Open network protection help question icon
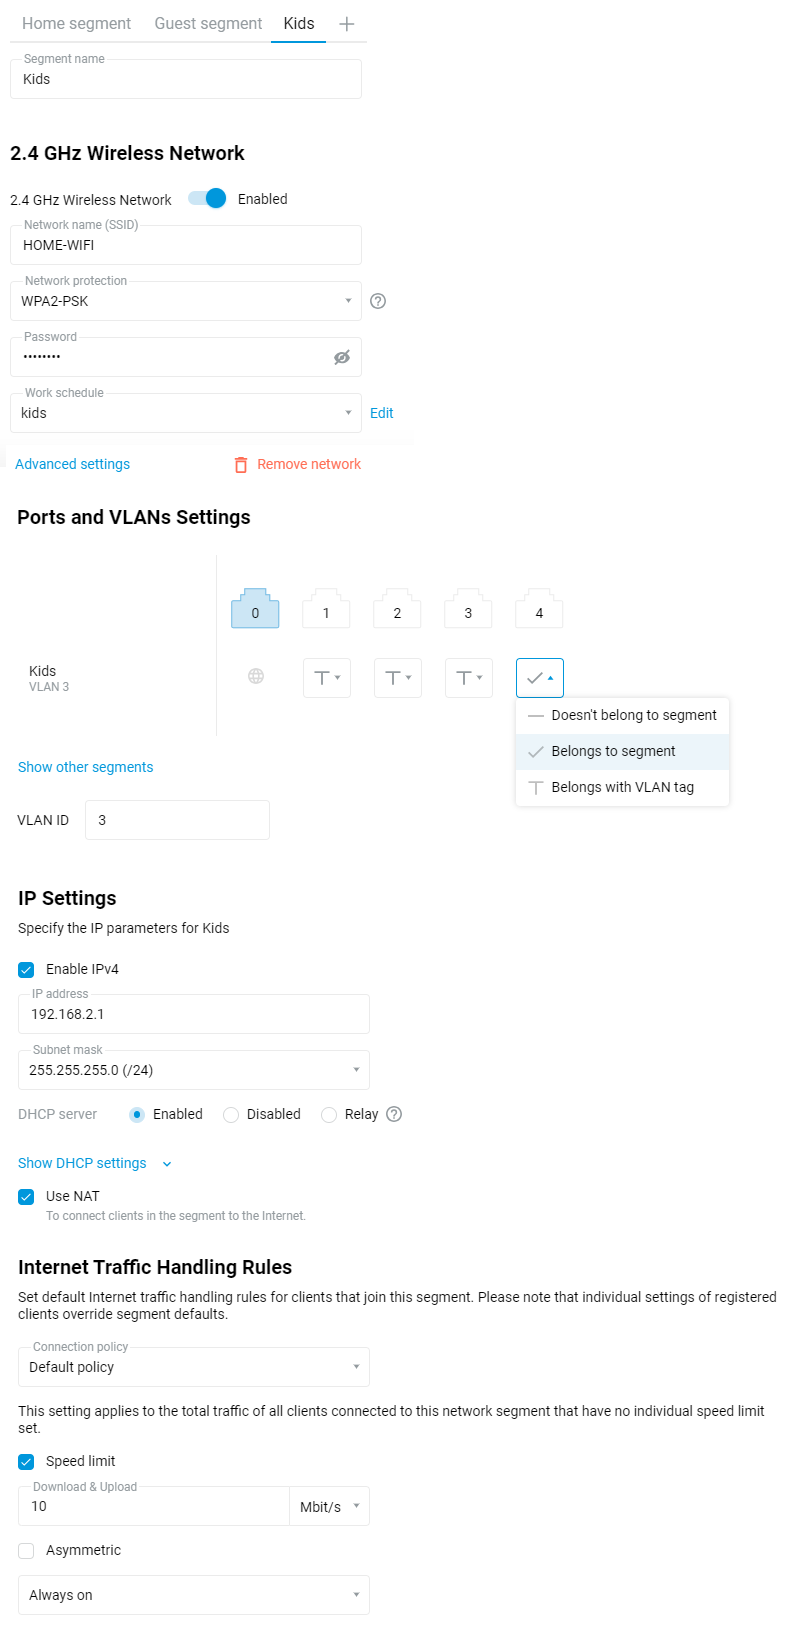Image resolution: width=788 pixels, height=1628 pixels. pos(378,301)
